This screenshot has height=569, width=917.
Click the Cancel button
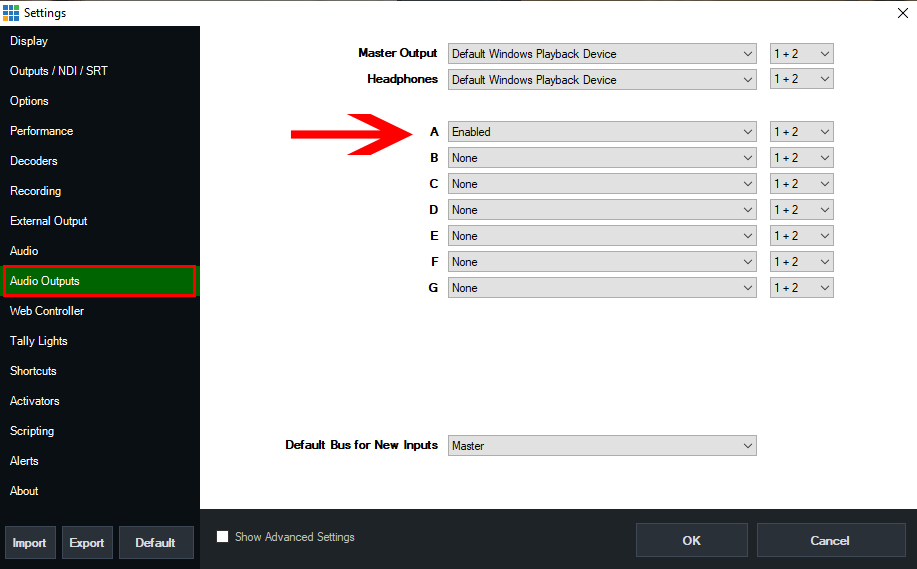click(x=829, y=541)
